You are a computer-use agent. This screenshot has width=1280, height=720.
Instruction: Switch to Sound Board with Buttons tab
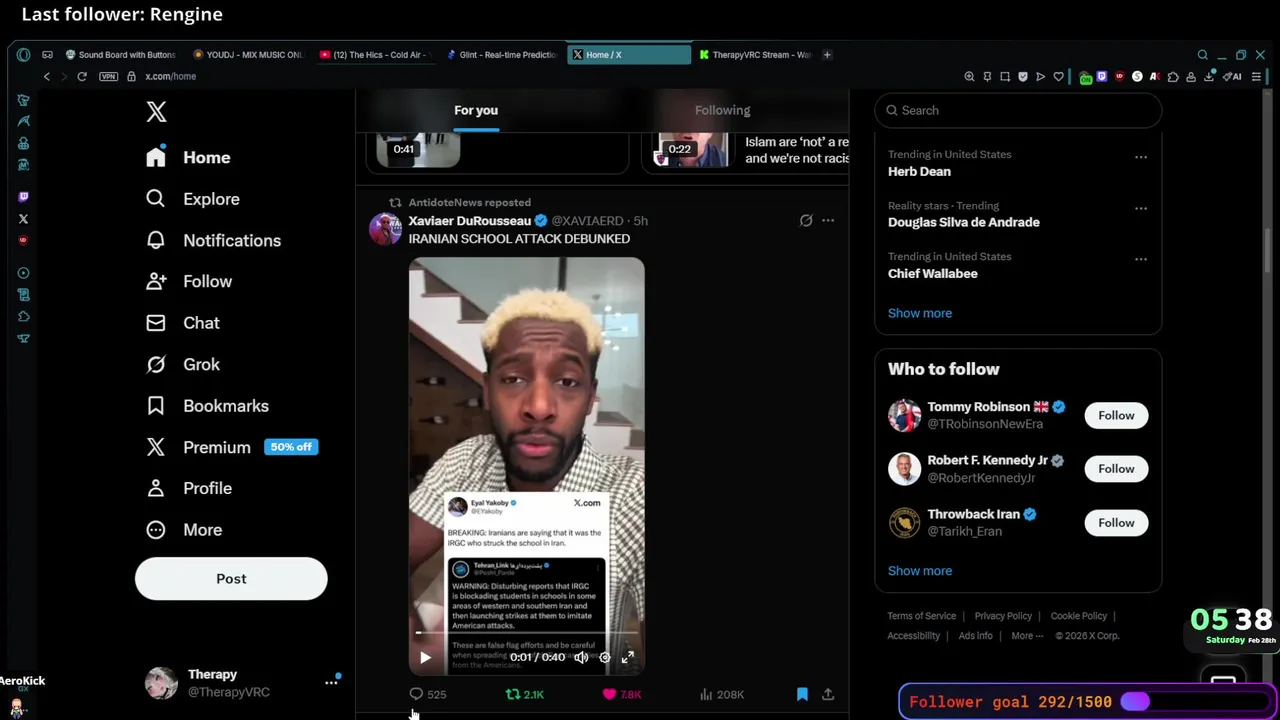coord(119,55)
